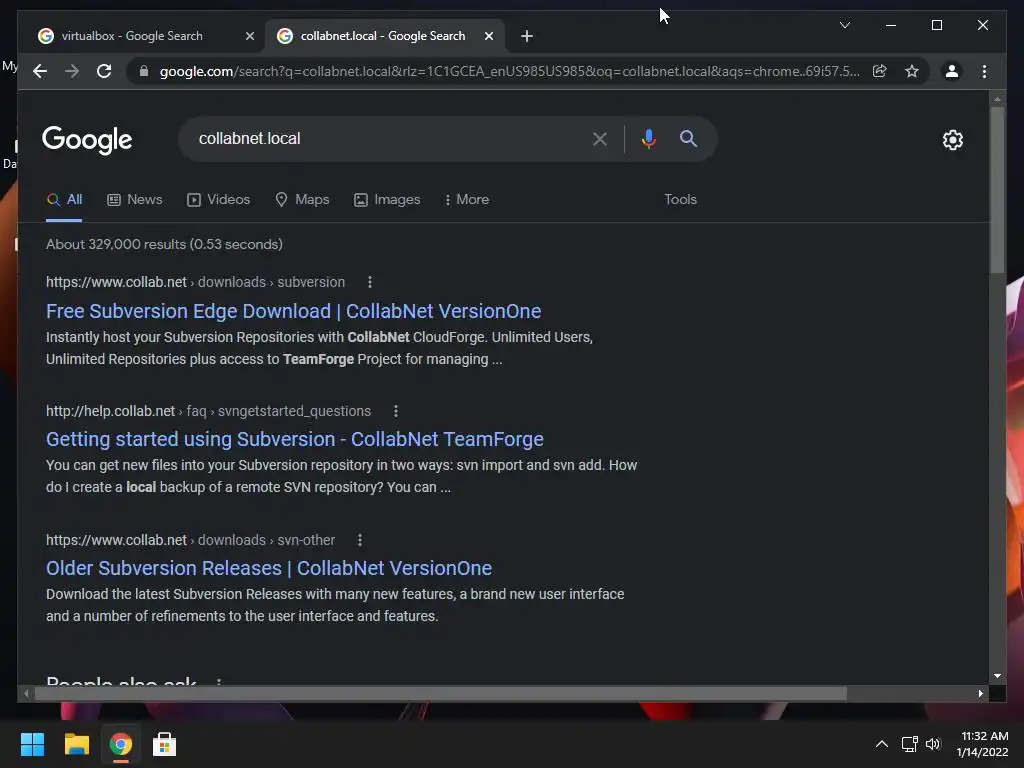Open the Chrome profile avatar menu
Viewport: 1024px width, 768px height.
click(952, 71)
